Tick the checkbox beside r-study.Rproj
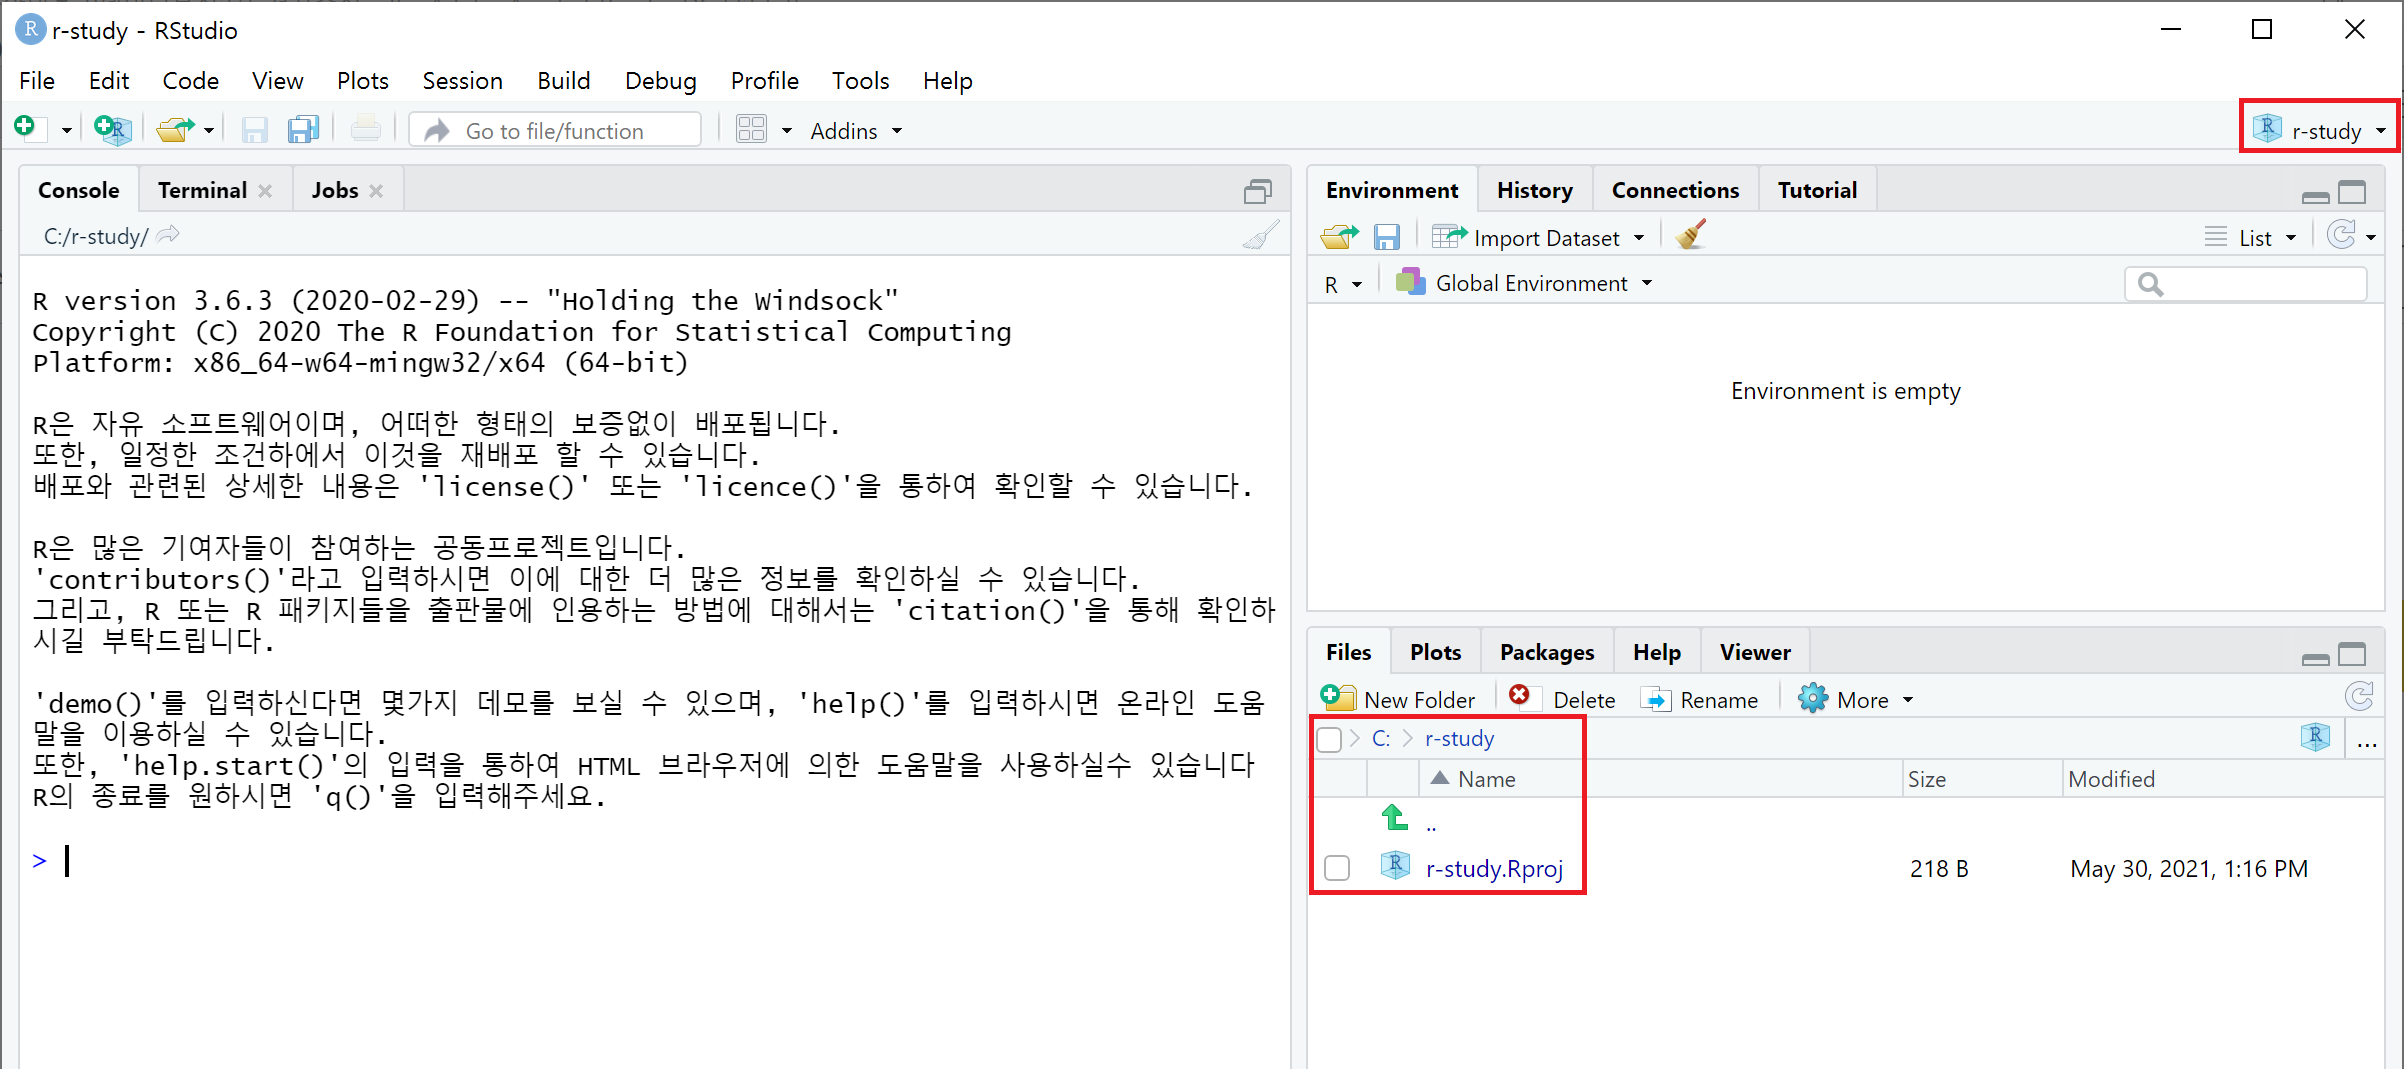Screen dimensions: 2404x1069 click(1337, 867)
